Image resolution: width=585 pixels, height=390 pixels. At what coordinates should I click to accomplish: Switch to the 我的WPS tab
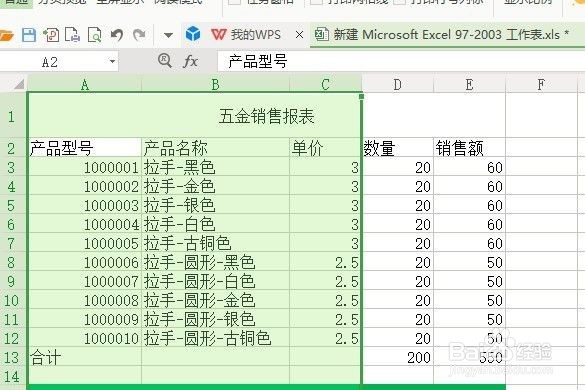(246, 35)
